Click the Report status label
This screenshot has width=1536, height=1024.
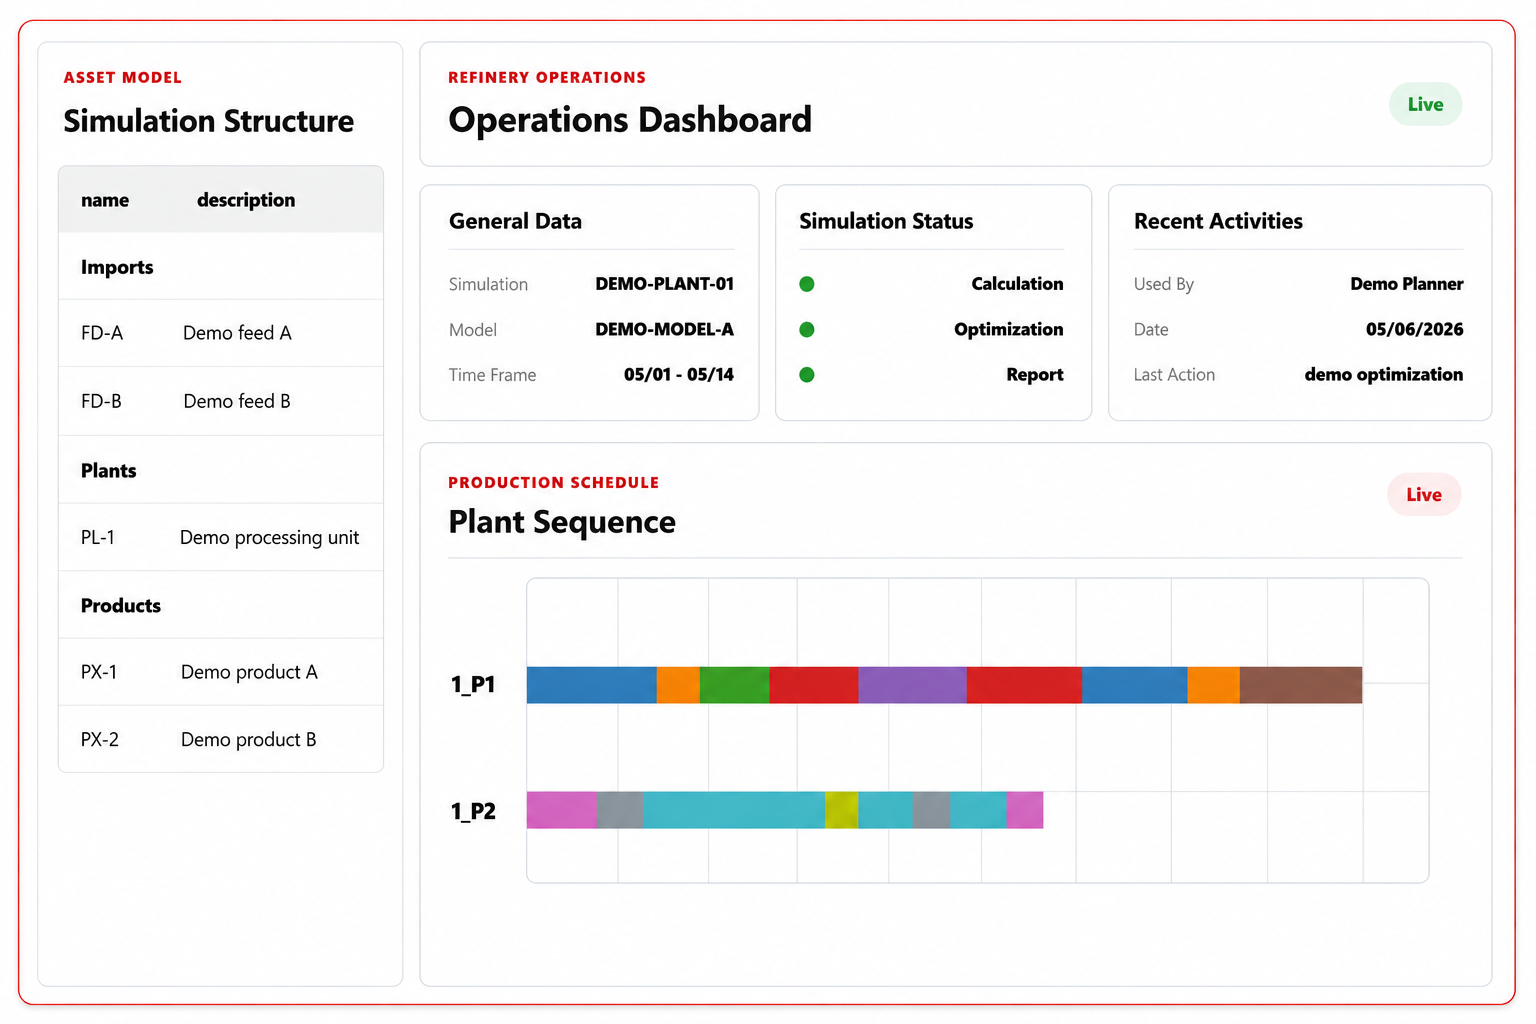1035,375
